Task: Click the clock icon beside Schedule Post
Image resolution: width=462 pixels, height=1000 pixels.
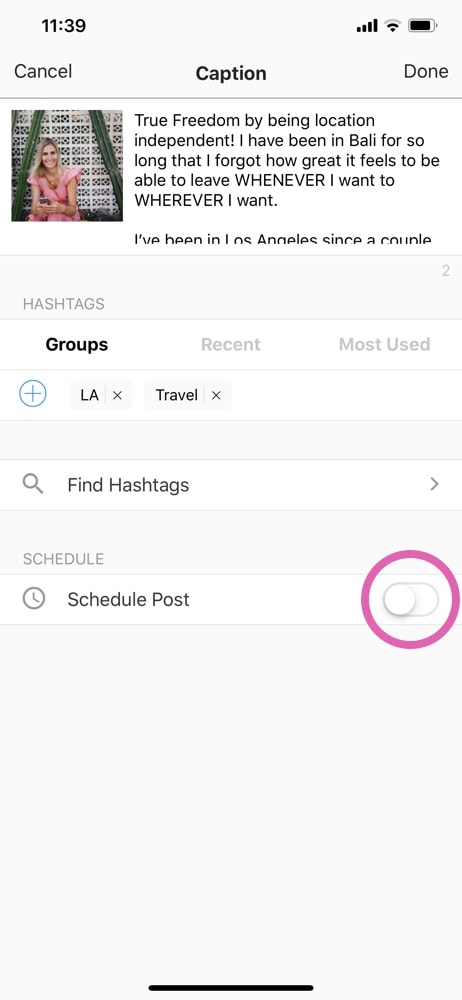Action: coord(33,599)
